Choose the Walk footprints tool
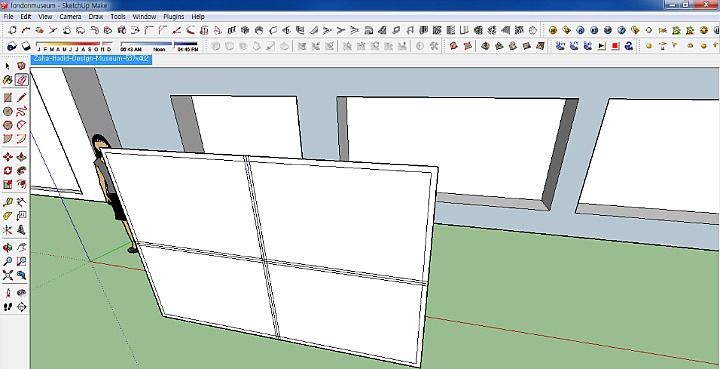Image resolution: width=720 pixels, height=369 pixels. pyautogui.click(x=8, y=307)
